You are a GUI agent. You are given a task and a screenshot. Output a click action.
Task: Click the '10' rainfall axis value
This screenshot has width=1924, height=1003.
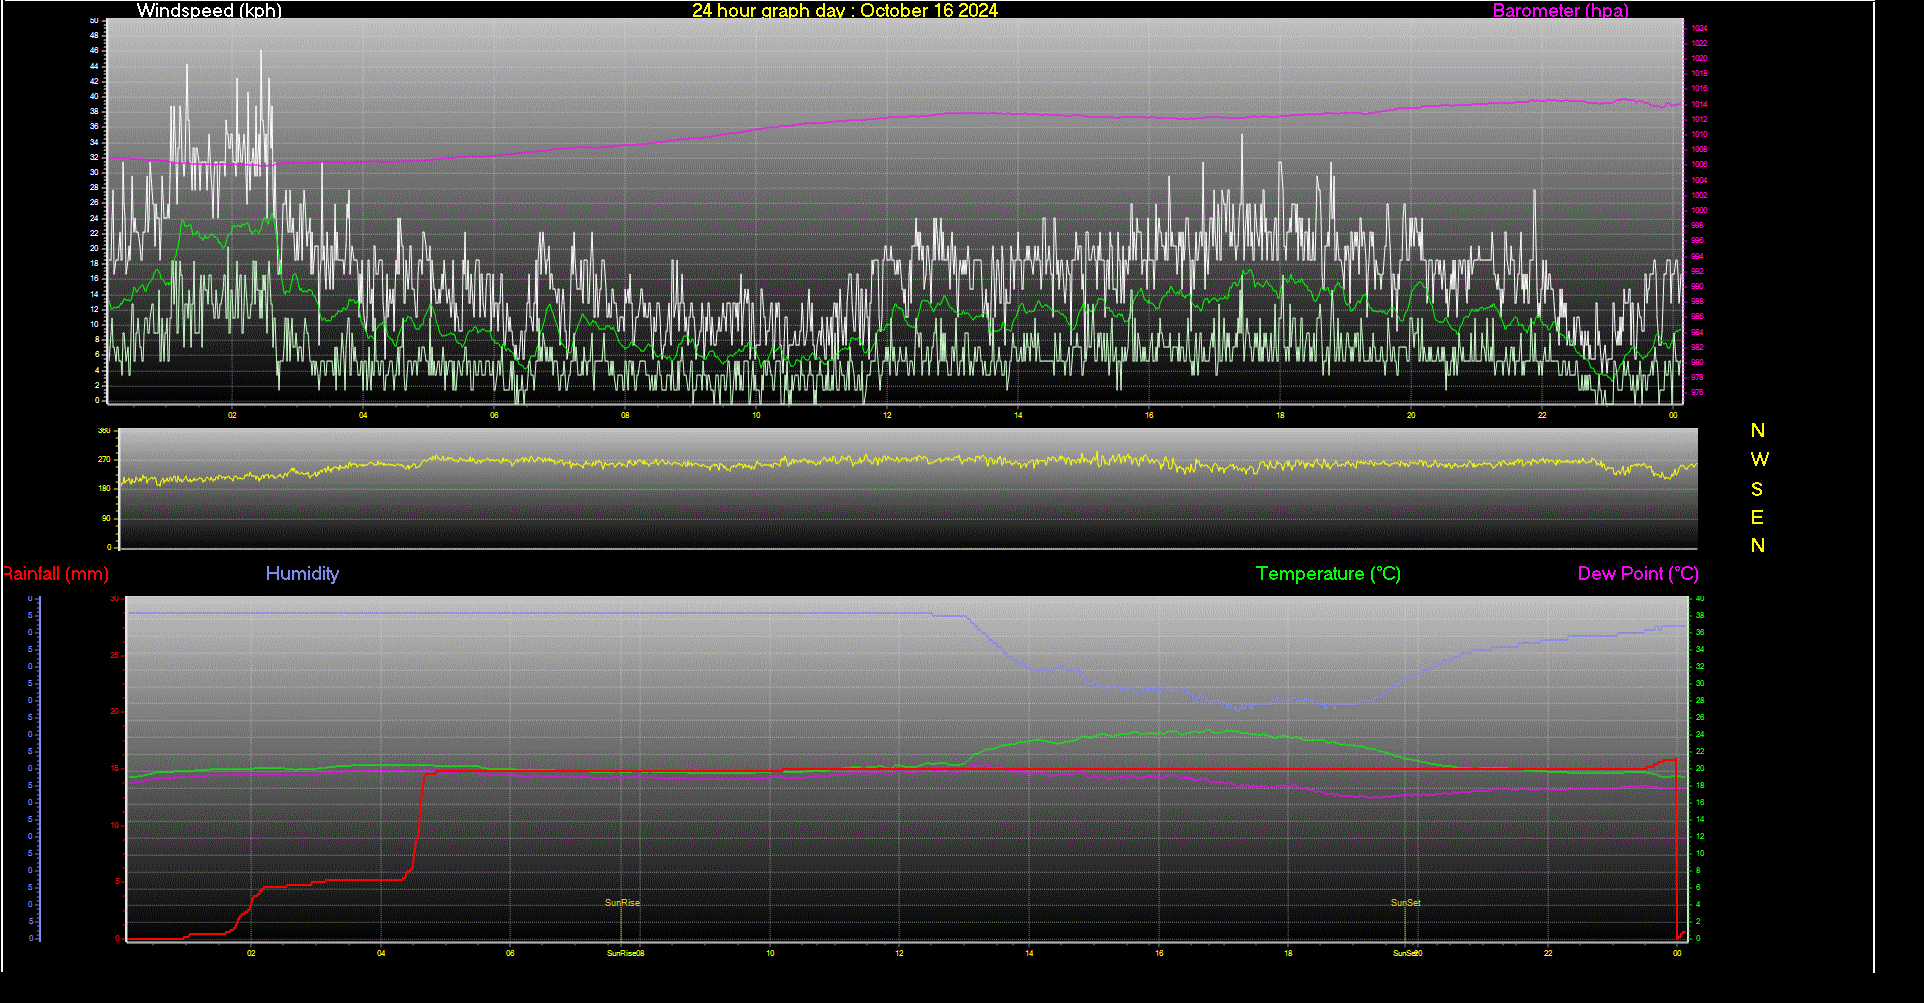pyautogui.click(x=115, y=825)
